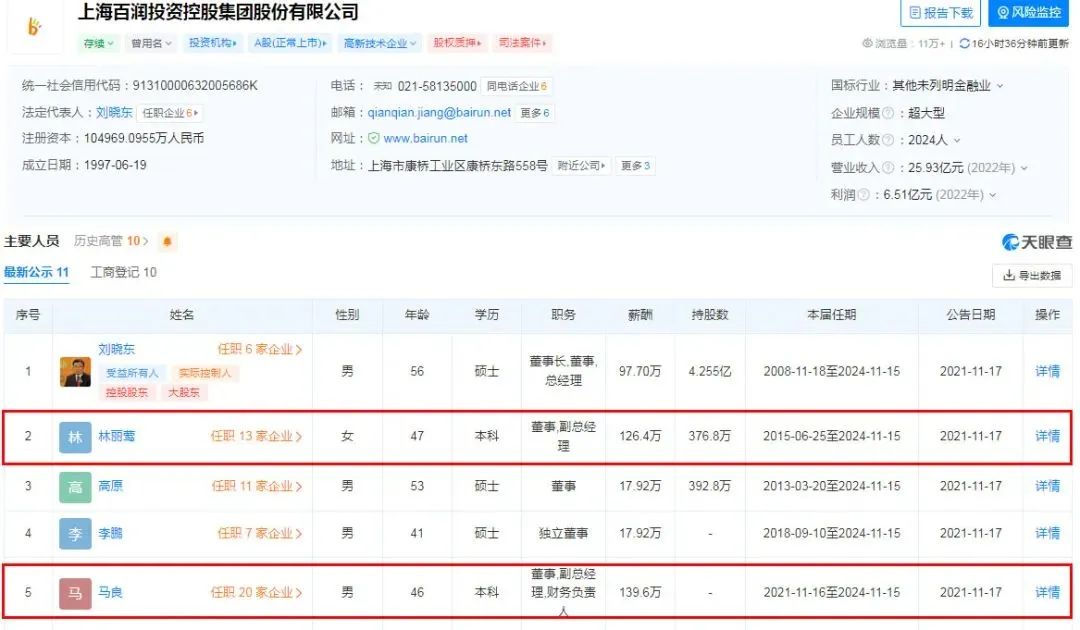Open 风险监控 risk monitoring button
Viewport: 1080px width, 630px height.
click(1029, 12)
